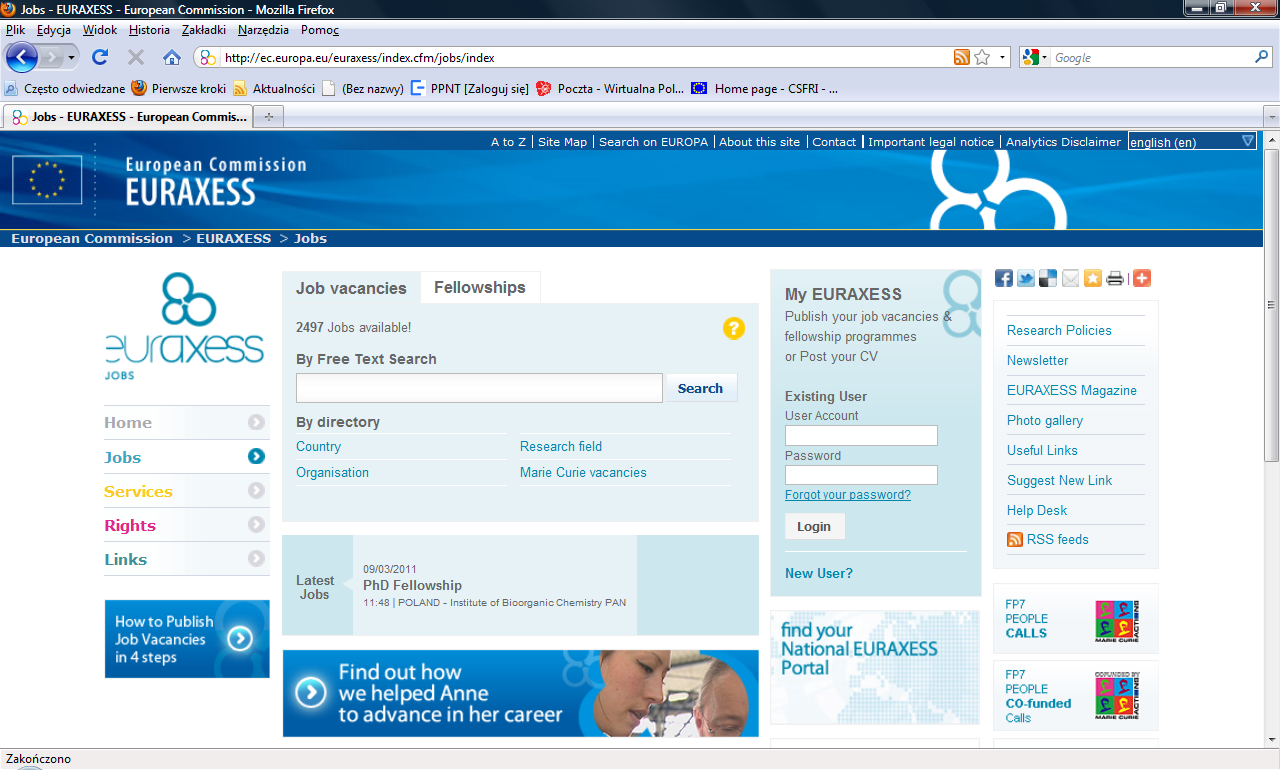Click the Site Map link in the top bar

562,142
